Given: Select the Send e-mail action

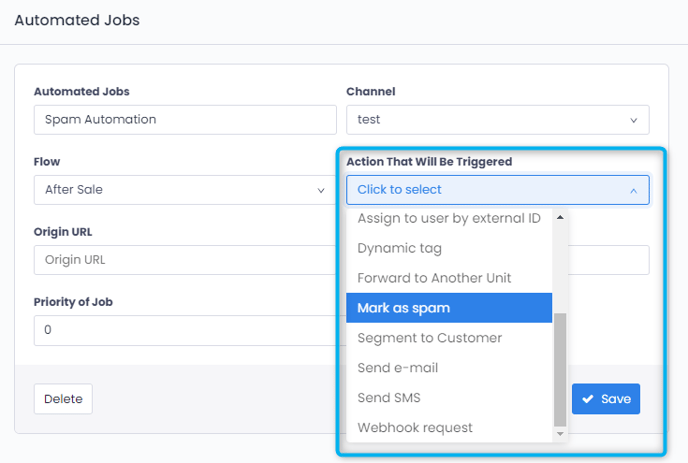Looking at the screenshot, I should tap(449, 368).
